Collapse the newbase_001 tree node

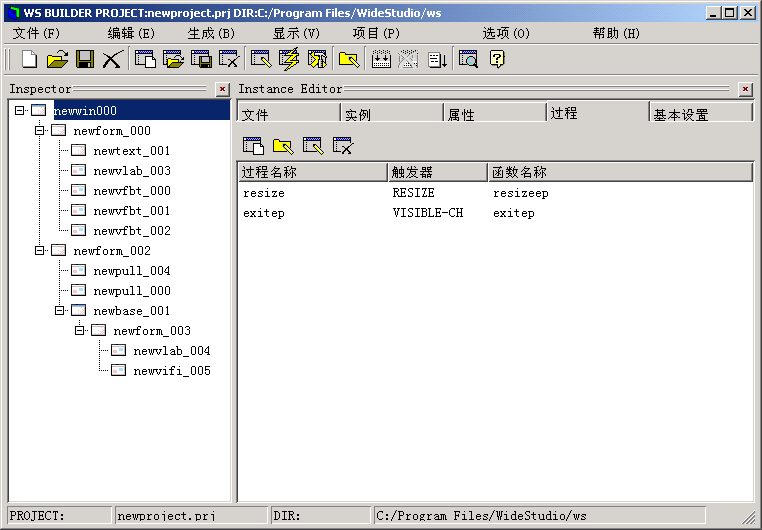click(59, 310)
